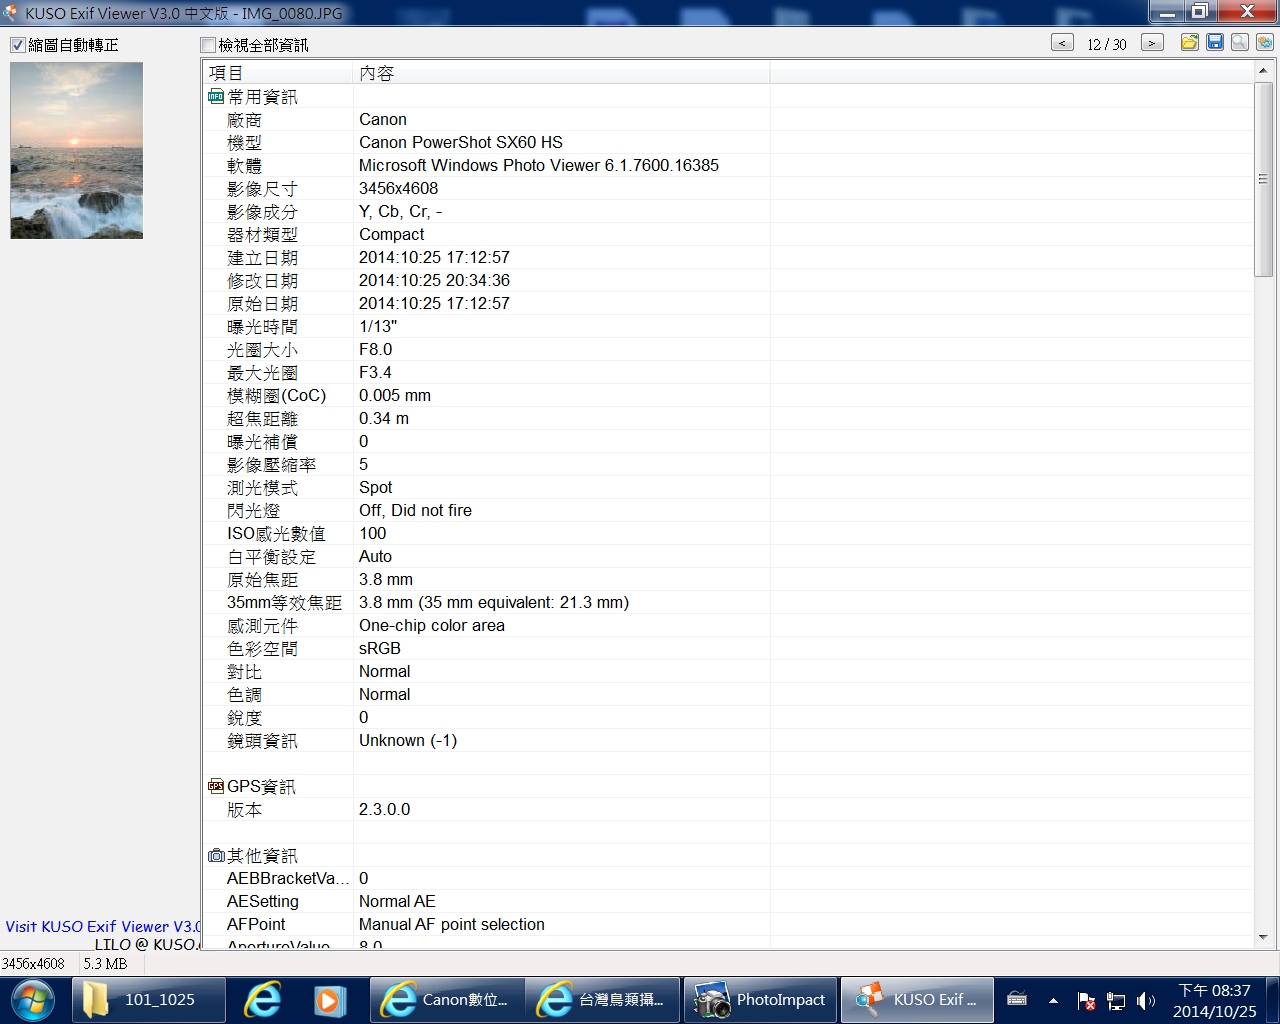Click the volume speaker tray icon
This screenshot has width=1280, height=1024.
(x=1146, y=1000)
